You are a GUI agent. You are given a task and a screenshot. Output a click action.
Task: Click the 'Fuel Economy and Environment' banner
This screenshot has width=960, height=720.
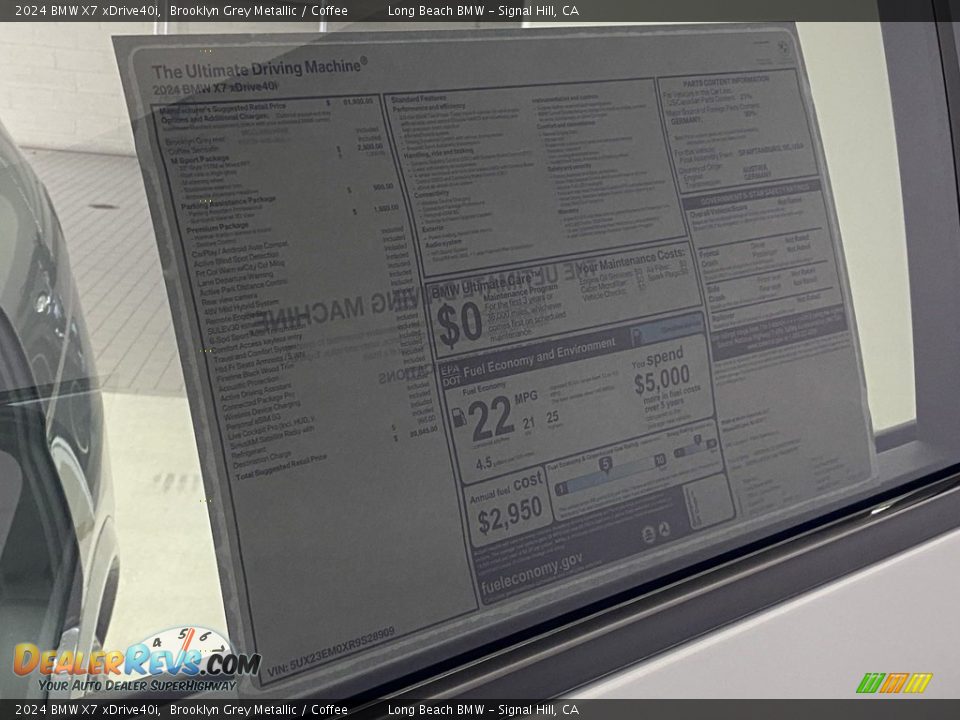pyautogui.click(x=539, y=358)
